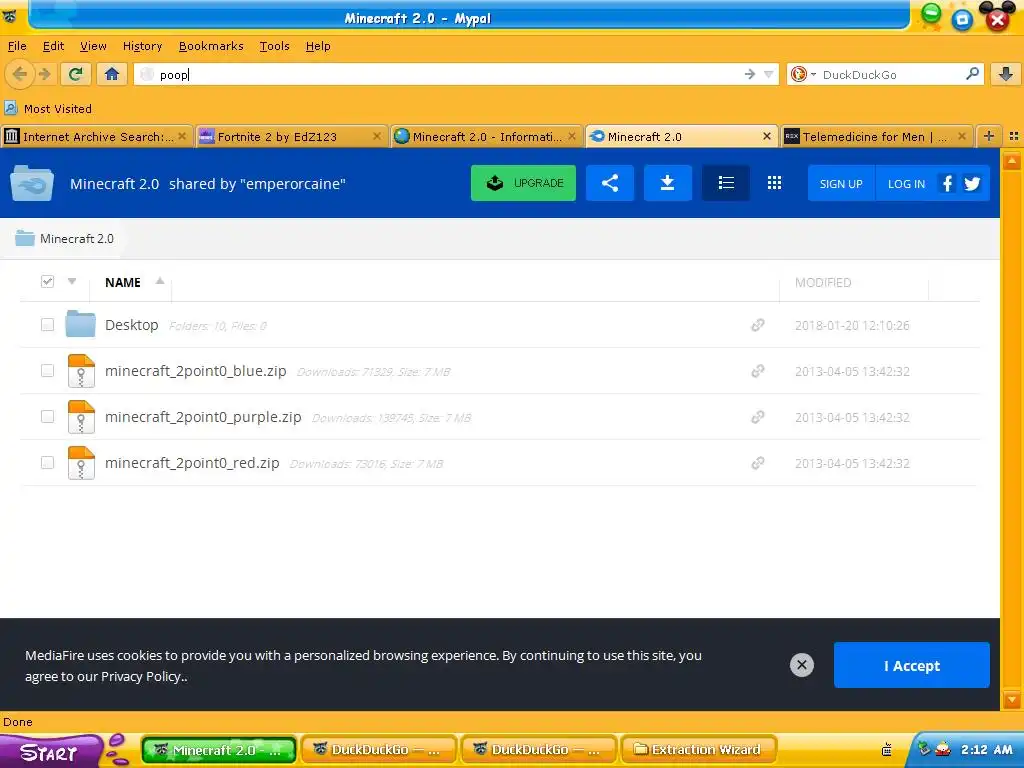The height and width of the screenshot is (768, 1024).
Task: Switch to list view in MediaFire
Action: pyautogui.click(x=726, y=183)
